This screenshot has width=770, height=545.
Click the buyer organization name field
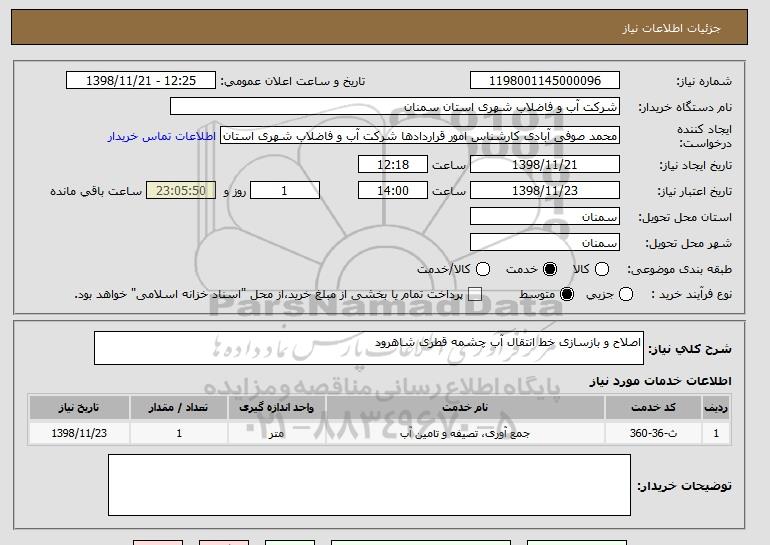(x=395, y=107)
